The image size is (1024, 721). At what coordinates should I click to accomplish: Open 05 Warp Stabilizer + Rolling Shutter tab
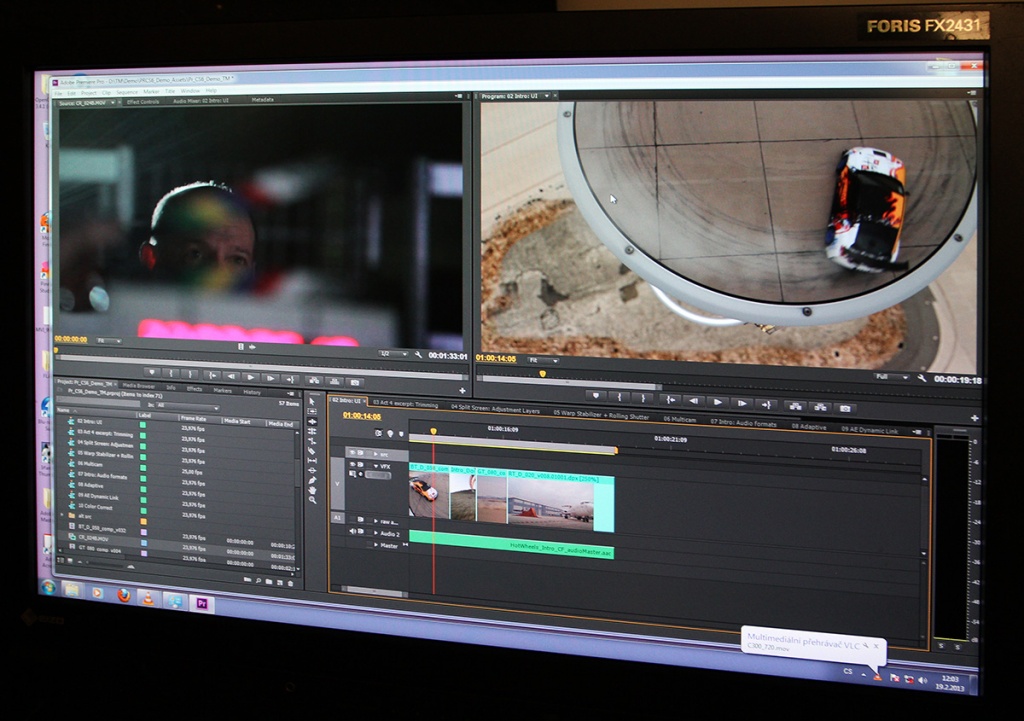pyautogui.click(x=601, y=414)
